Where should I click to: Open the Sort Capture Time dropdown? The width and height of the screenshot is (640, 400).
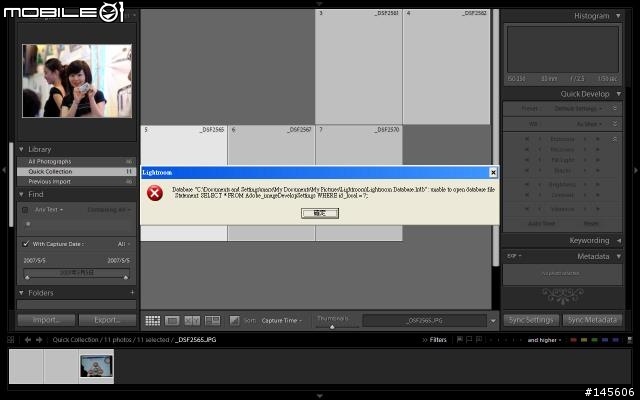[x=282, y=321]
